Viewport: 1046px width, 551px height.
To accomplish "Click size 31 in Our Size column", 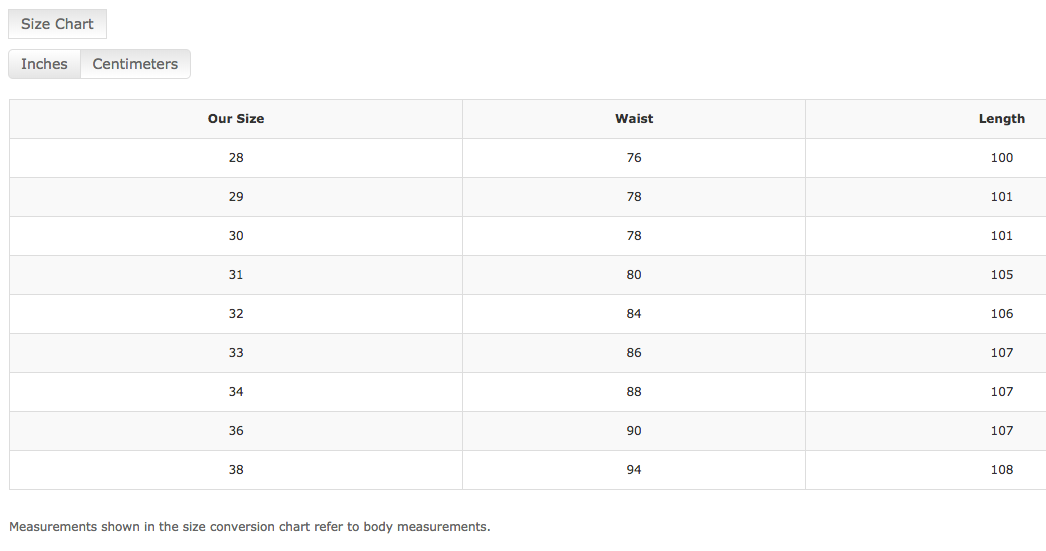I will click(x=236, y=275).
